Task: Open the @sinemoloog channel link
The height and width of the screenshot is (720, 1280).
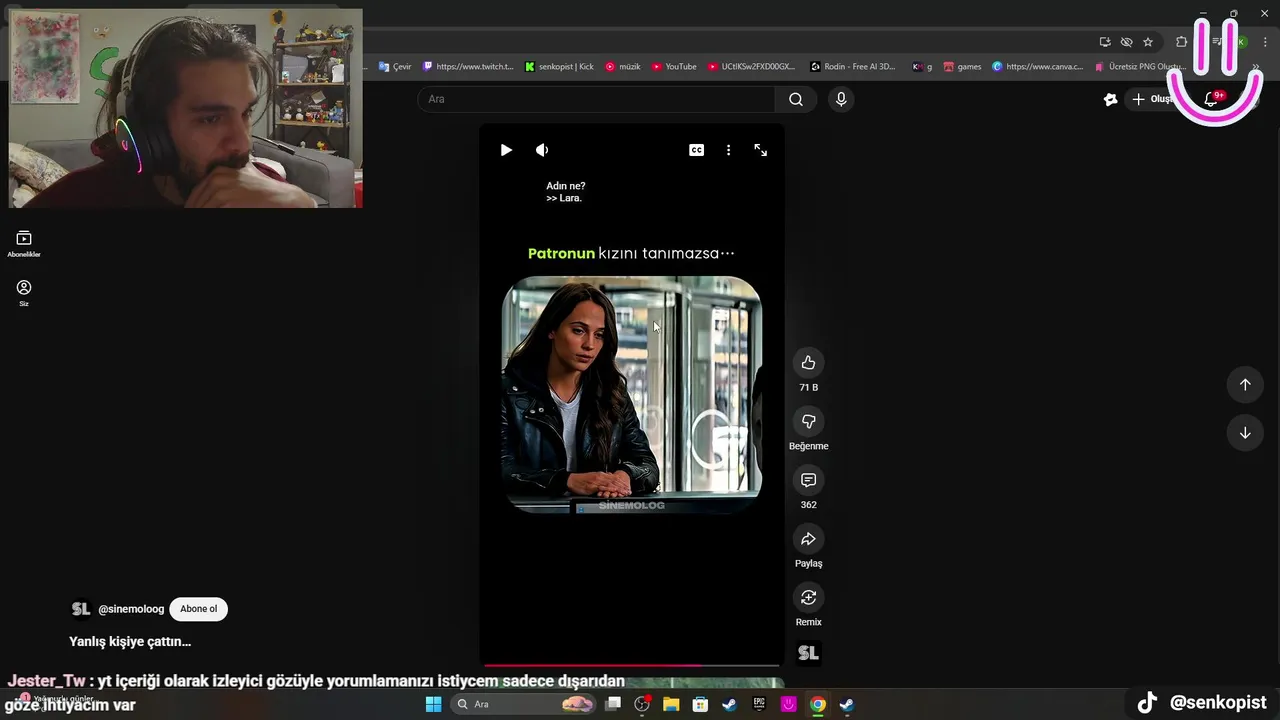Action: tap(131, 609)
